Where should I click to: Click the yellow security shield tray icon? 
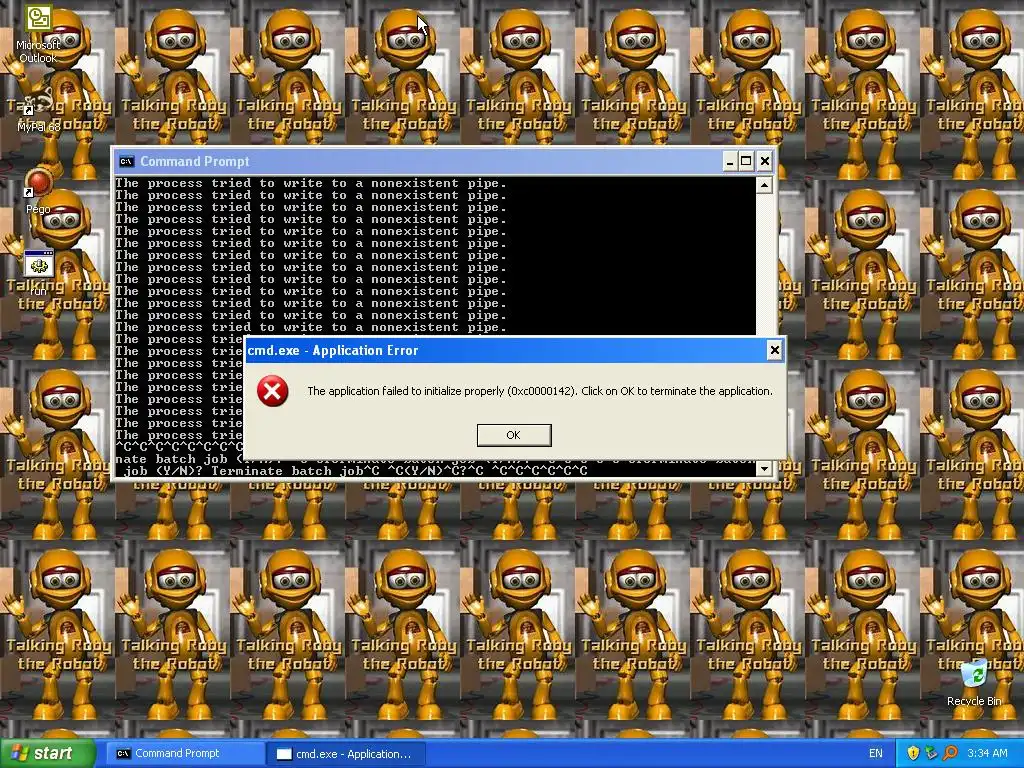913,753
